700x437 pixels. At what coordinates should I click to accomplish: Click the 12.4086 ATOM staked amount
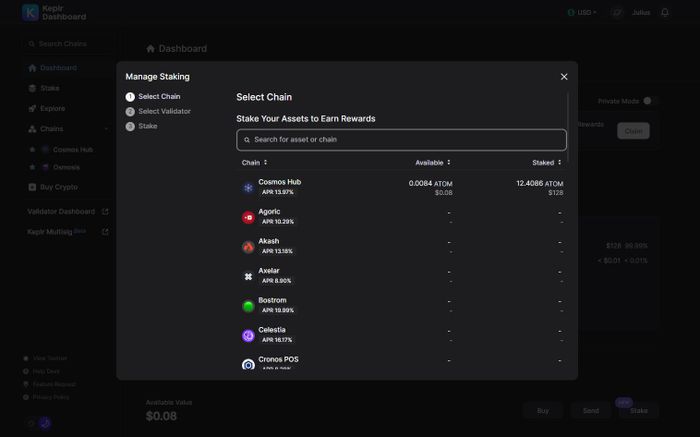(x=540, y=183)
